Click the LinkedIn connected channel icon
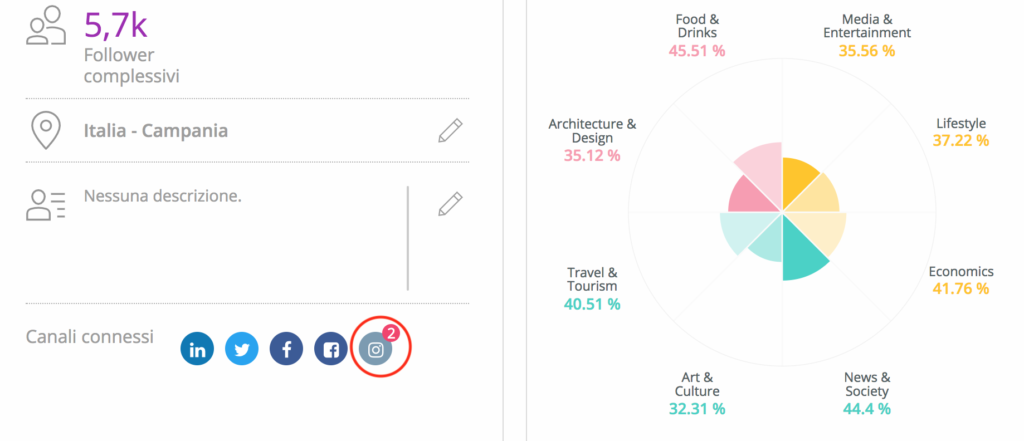 (x=197, y=349)
